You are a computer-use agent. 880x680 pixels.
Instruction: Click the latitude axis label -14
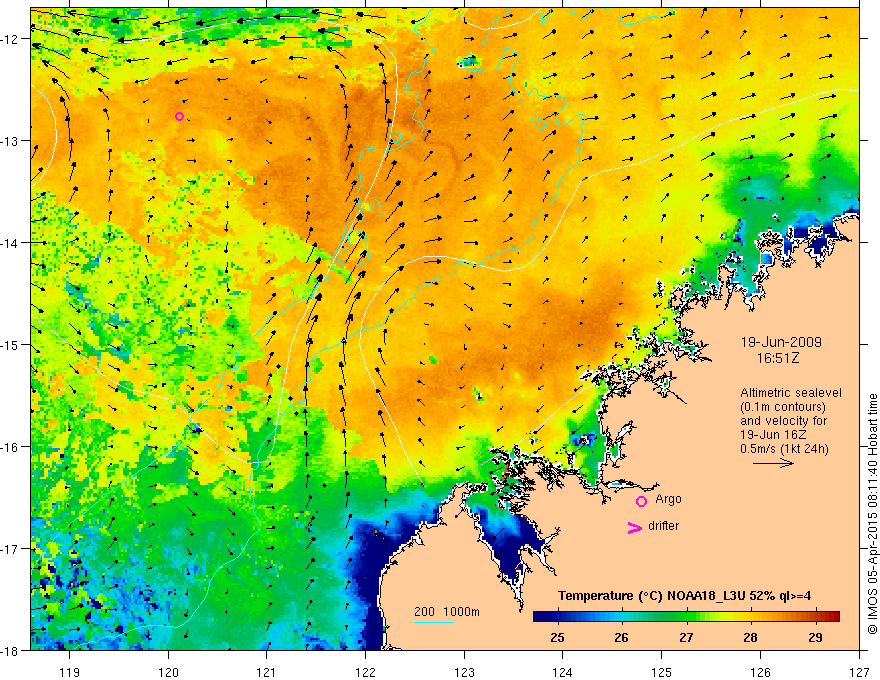(x=10, y=243)
